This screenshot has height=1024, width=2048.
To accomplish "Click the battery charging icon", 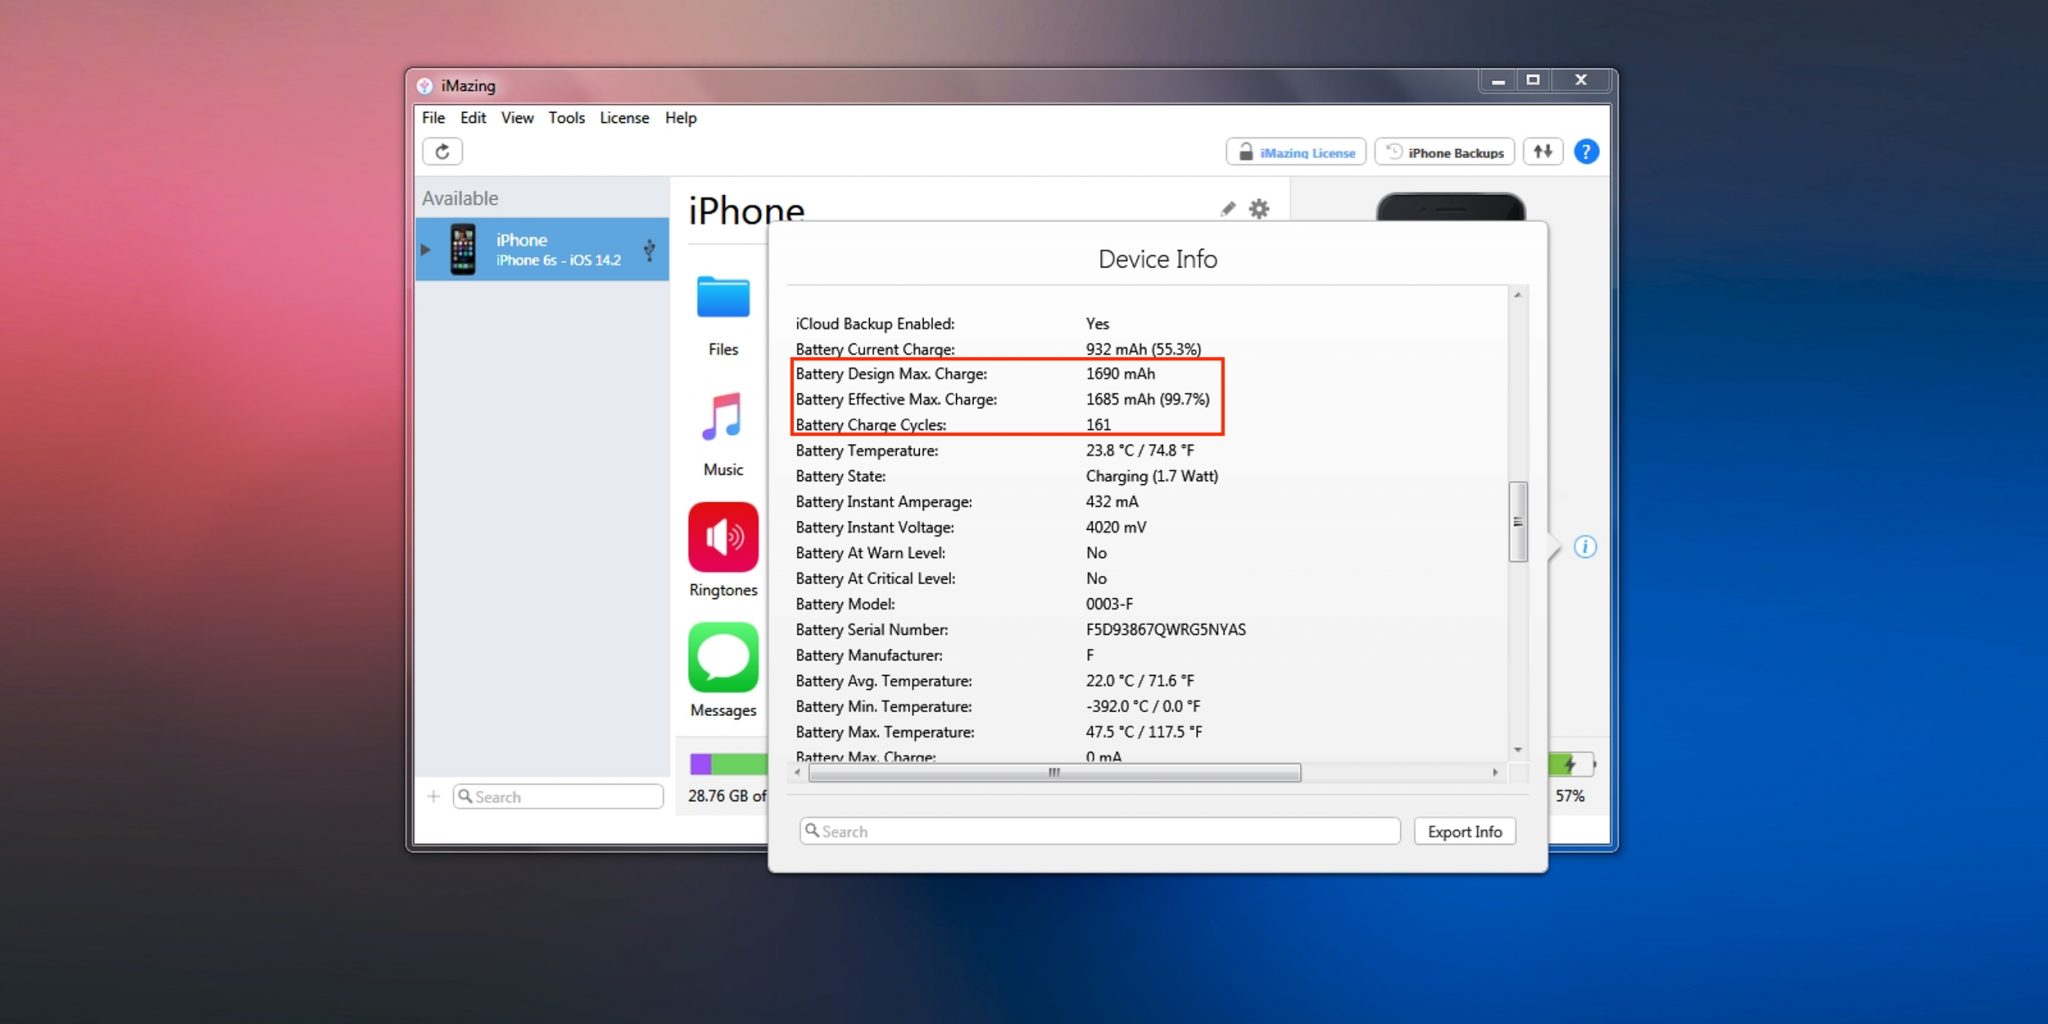I will [x=1570, y=765].
